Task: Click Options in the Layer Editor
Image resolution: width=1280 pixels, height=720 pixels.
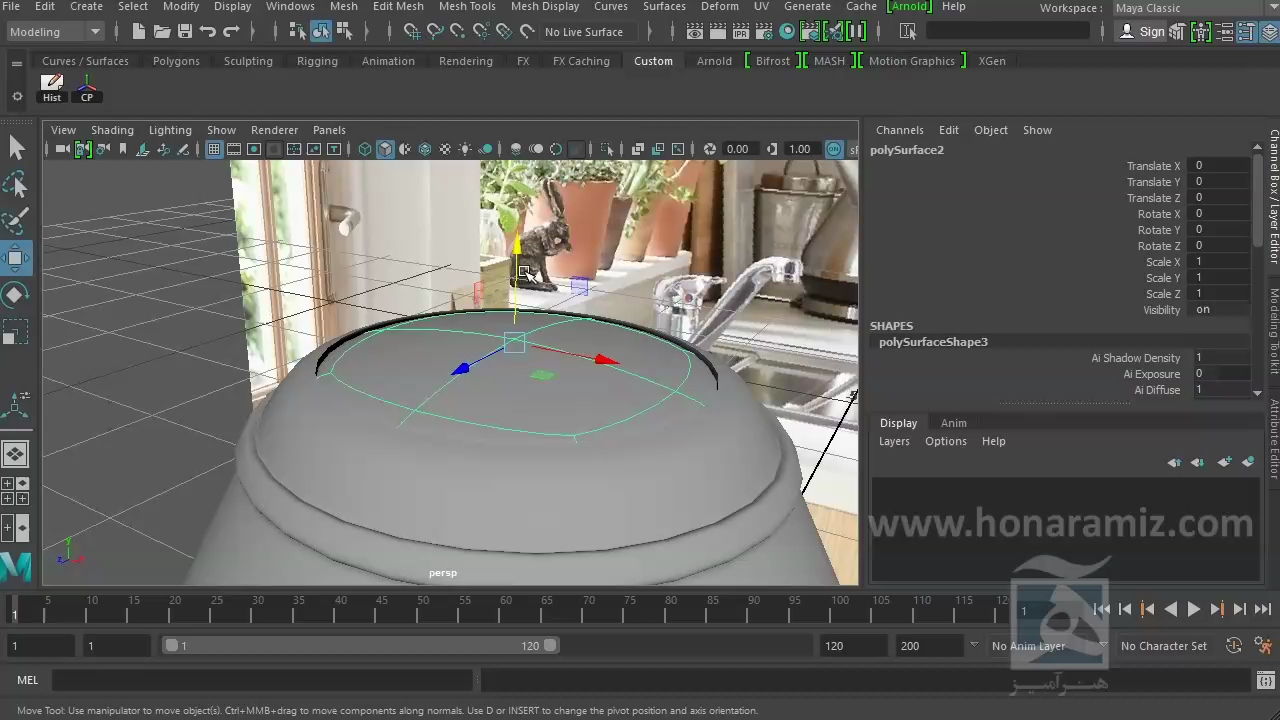Action: (x=945, y=441)
